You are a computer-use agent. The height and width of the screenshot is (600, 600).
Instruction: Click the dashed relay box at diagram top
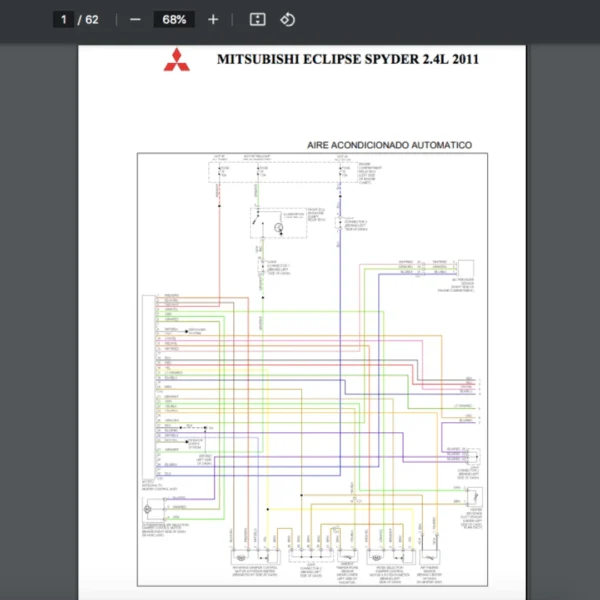click(283, 174)
